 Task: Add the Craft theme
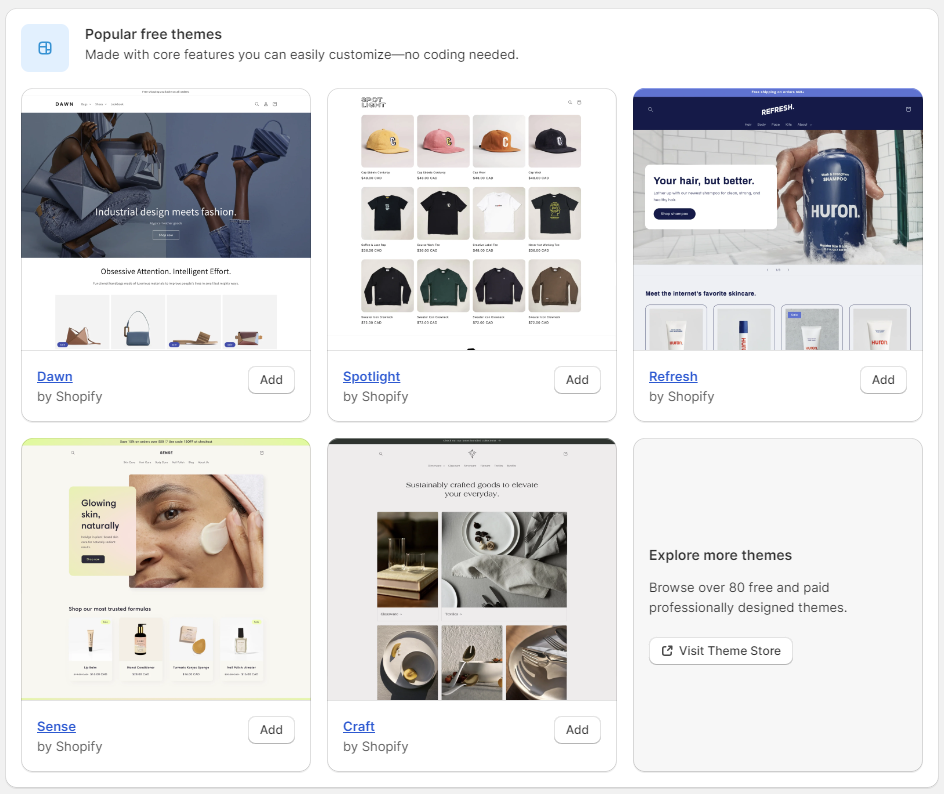(577, 730)
